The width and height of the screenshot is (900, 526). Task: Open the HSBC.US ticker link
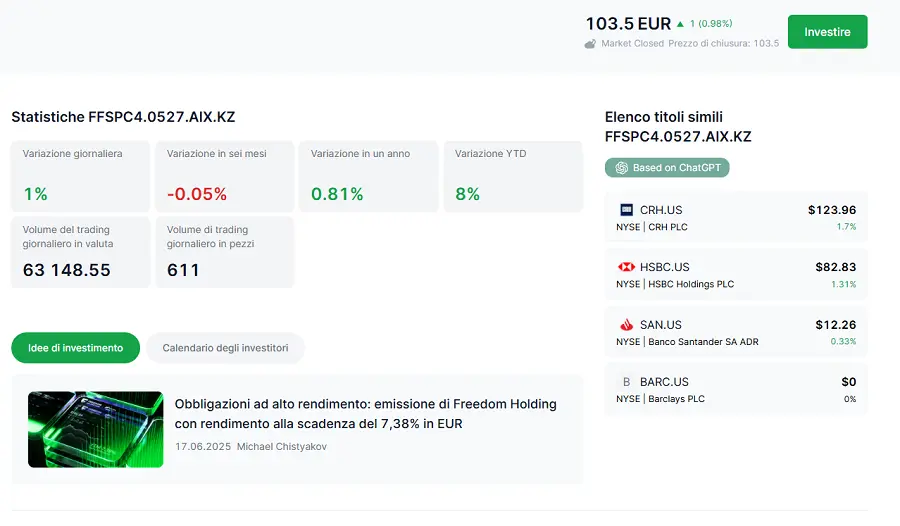pyautogui.click(x=664, y=267)
